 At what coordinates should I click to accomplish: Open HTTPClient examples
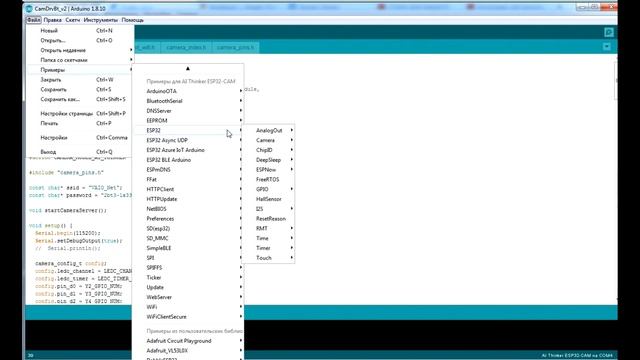(188, 189)
